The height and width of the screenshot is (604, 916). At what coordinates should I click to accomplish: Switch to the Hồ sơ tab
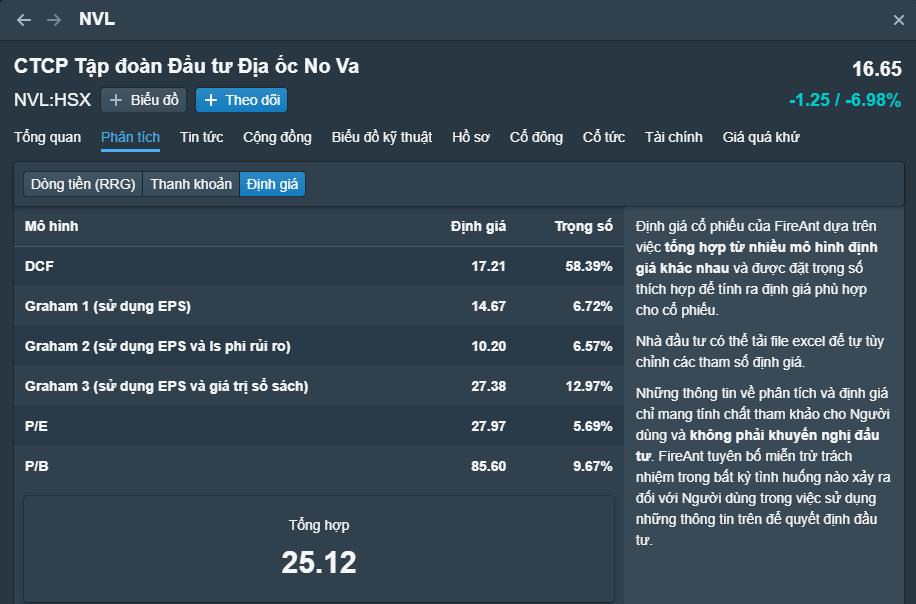[471, 137]
